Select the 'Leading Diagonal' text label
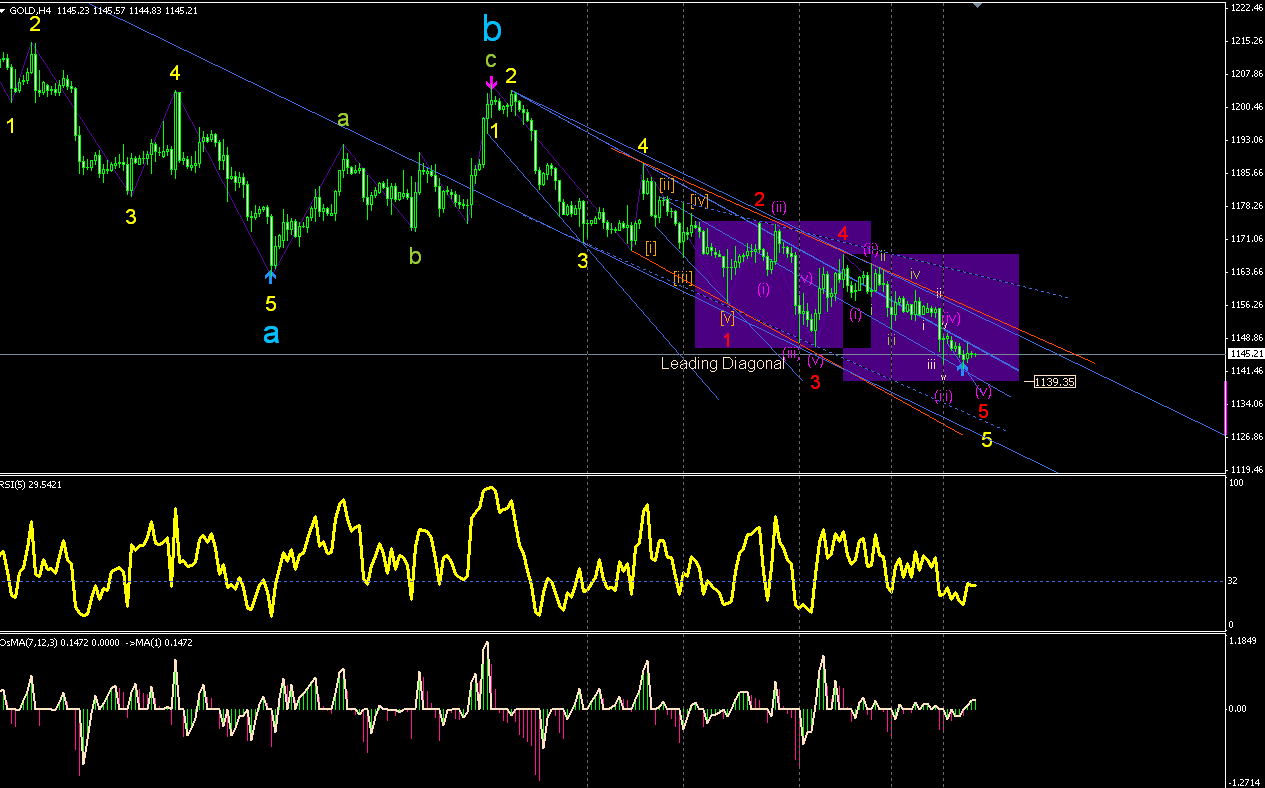1265x788 pixels. click(x=722, y=364)
